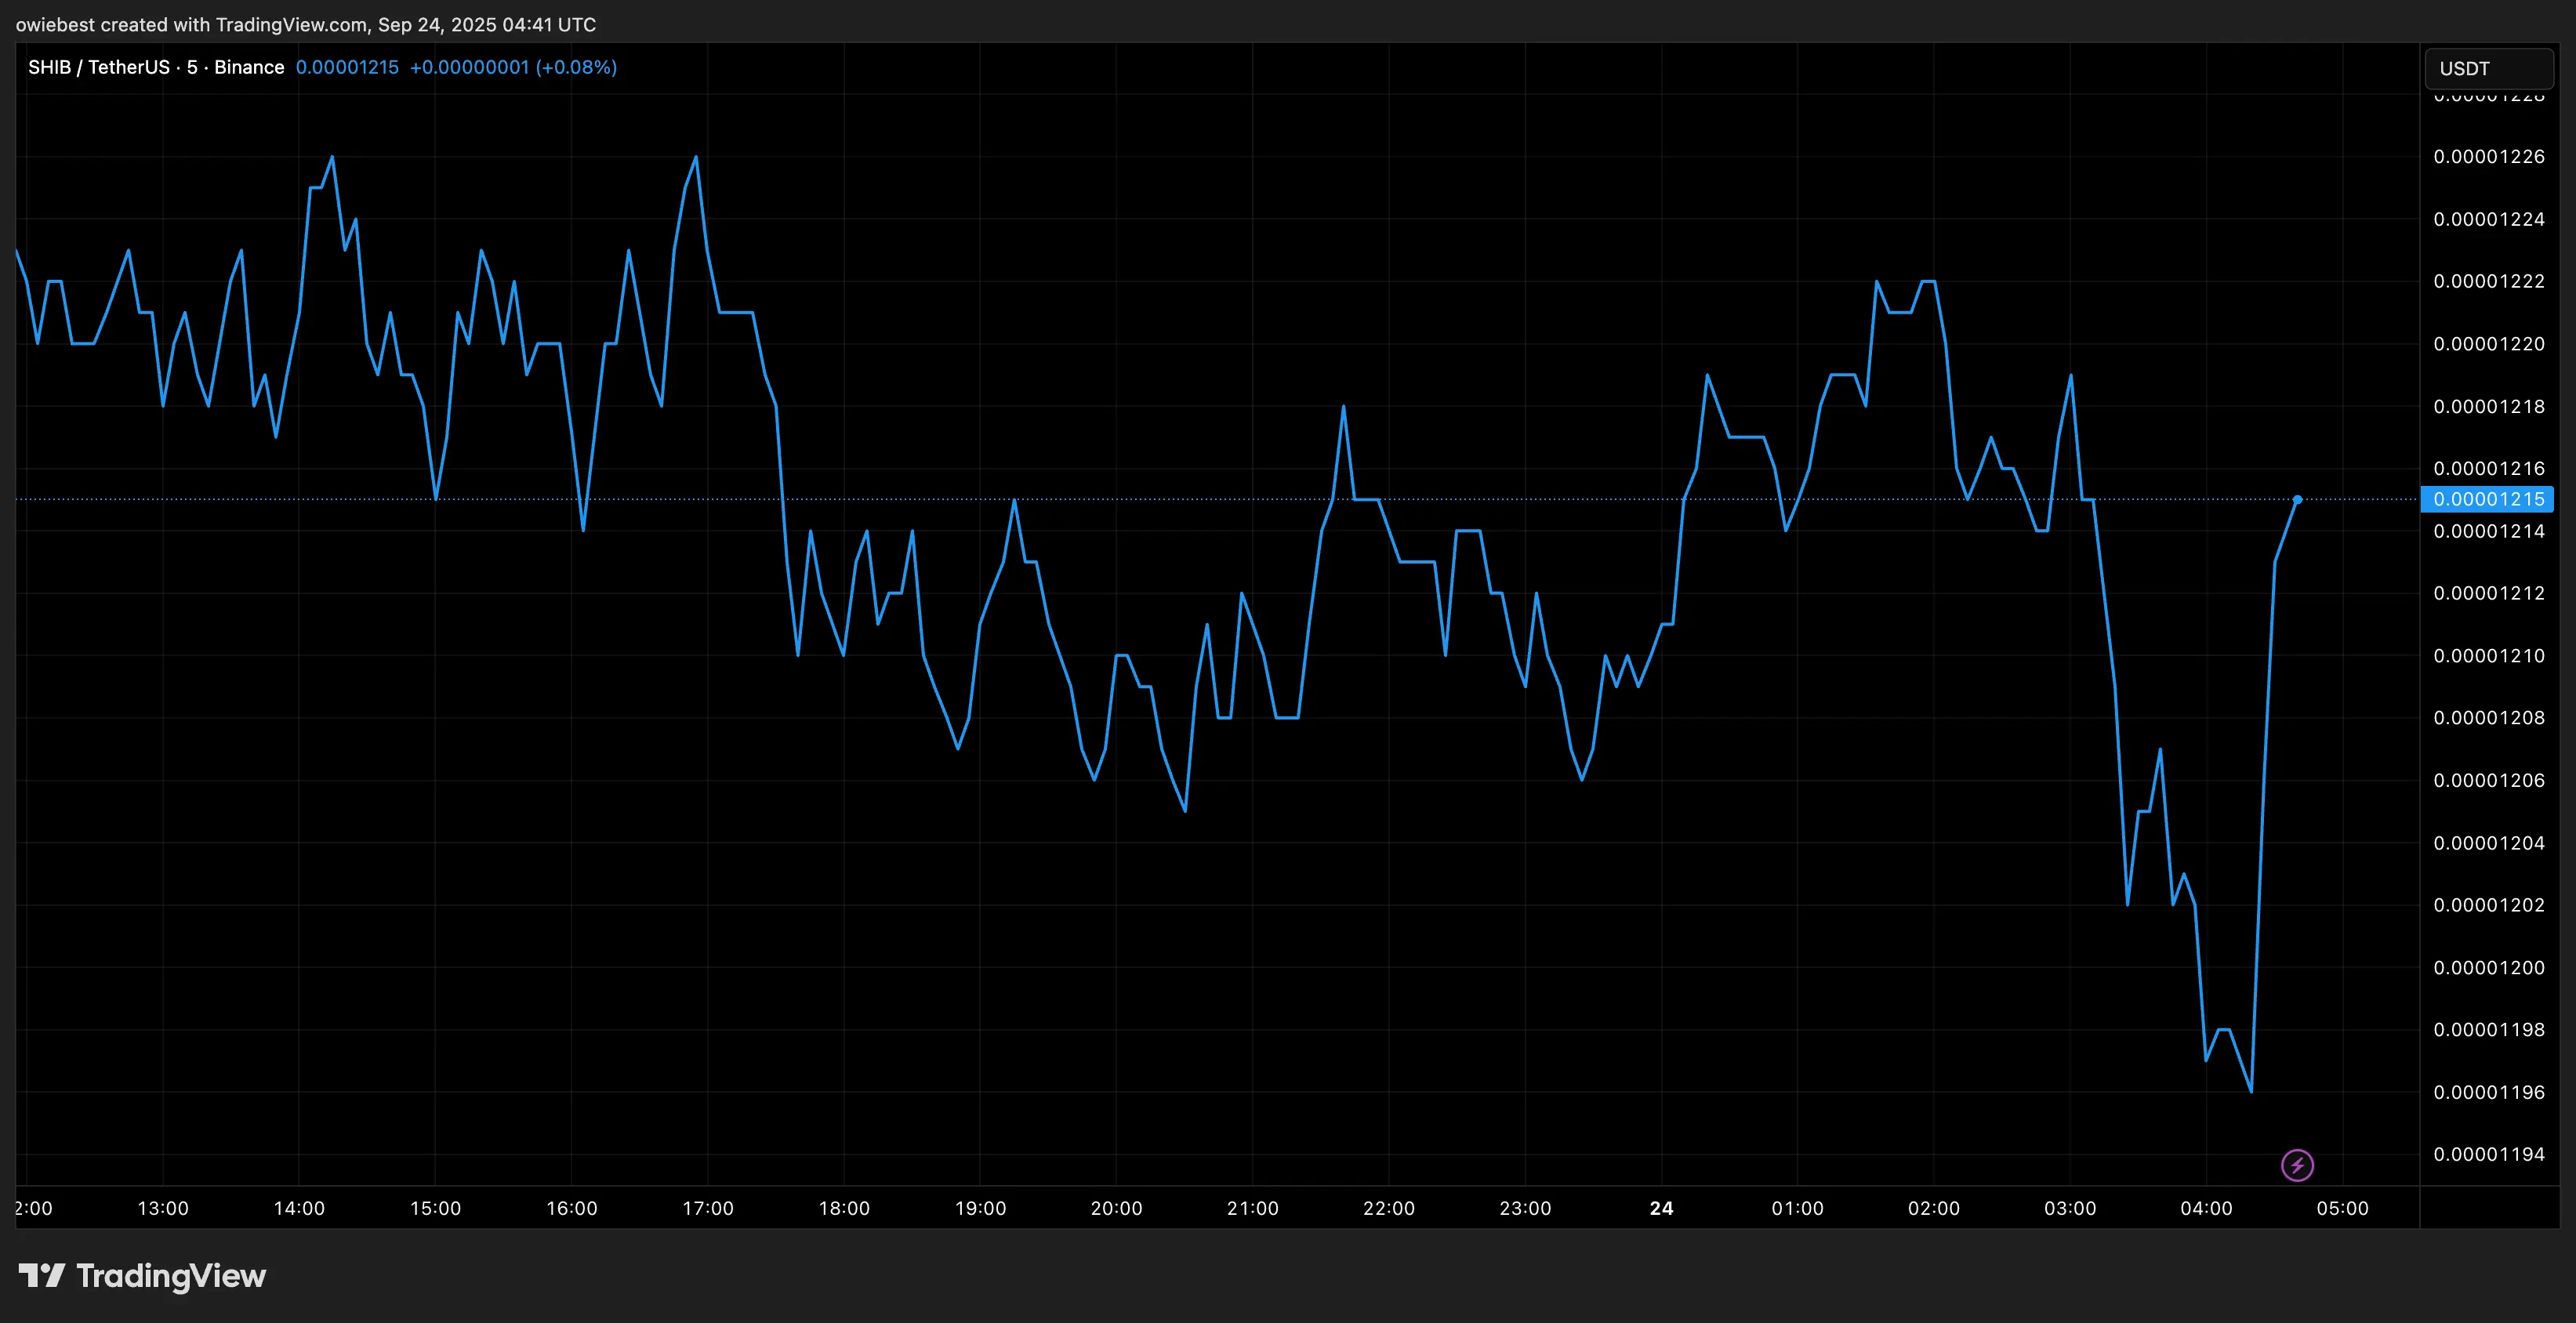
Task: Click the TradingView logo at bottom left
Action: (x=142, y=1276)
